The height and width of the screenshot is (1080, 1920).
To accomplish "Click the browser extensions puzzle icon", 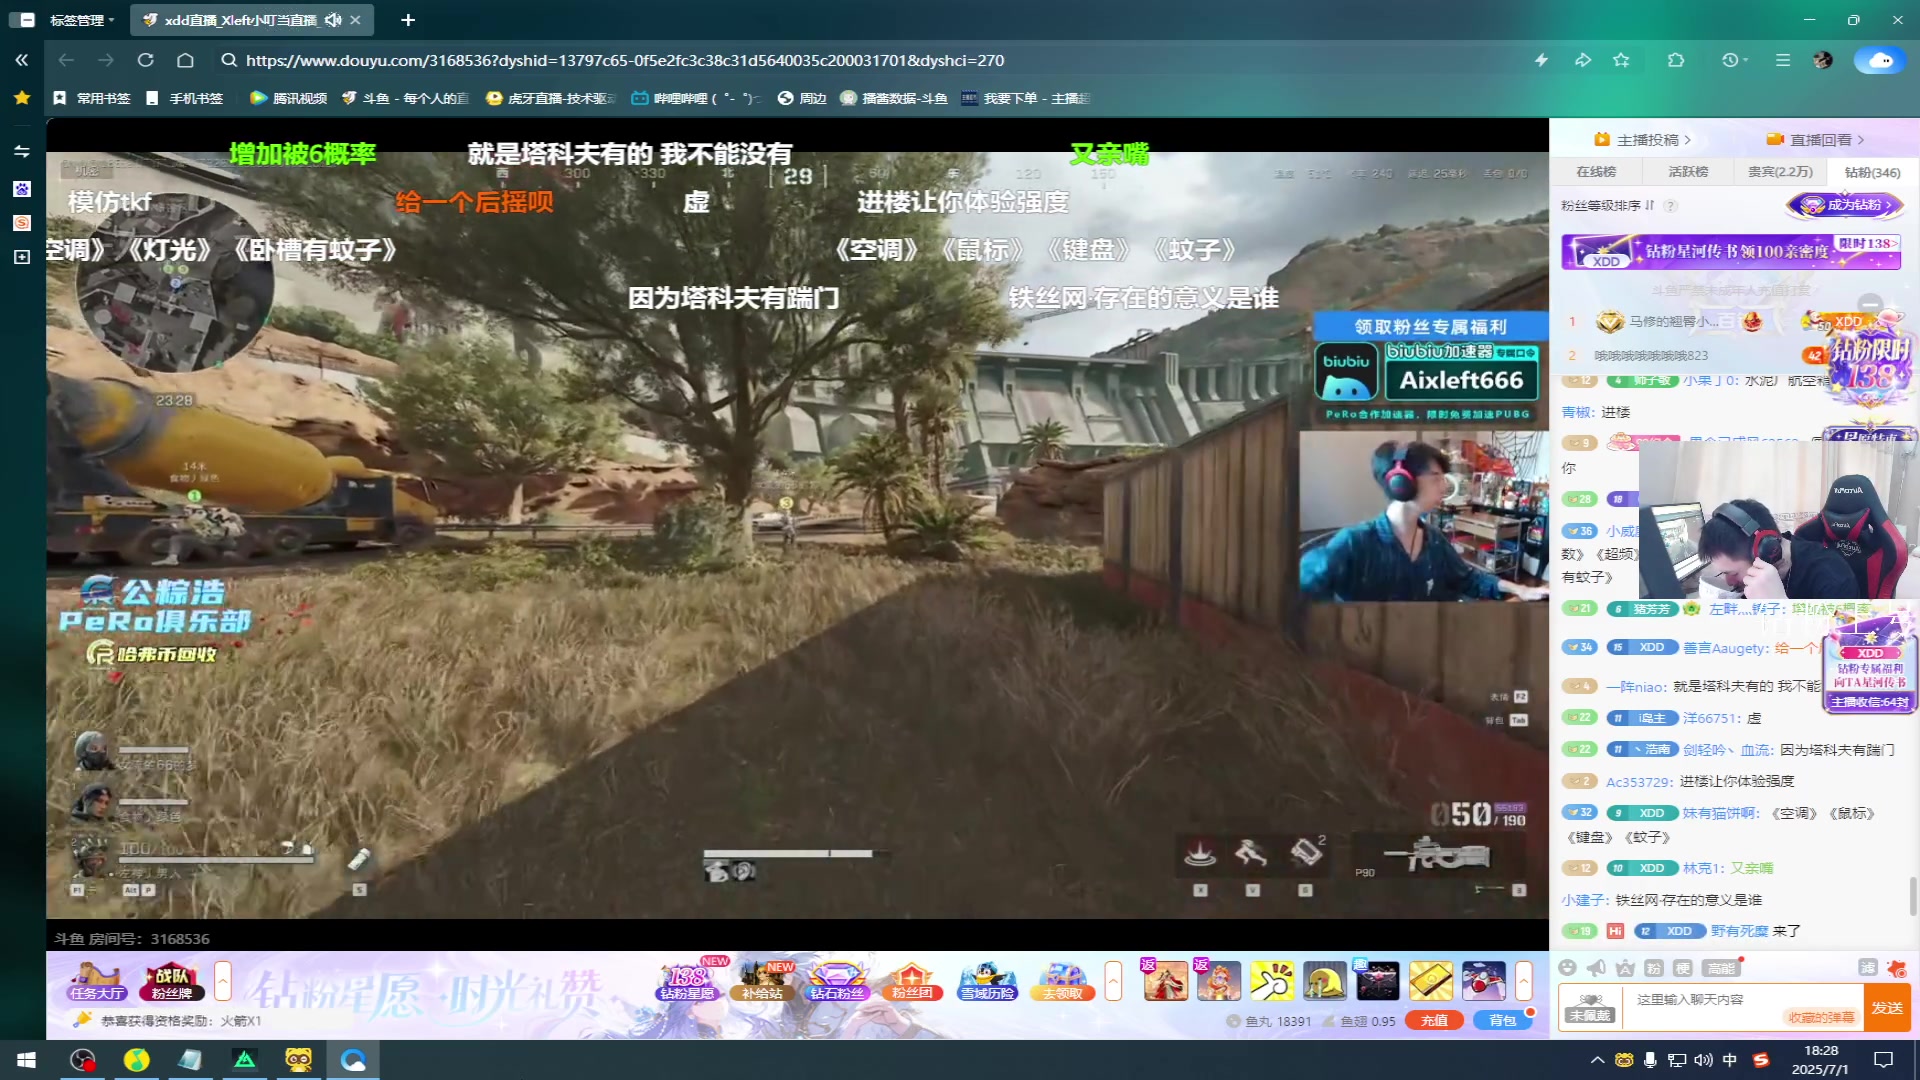I will (x=1676, y=60).
